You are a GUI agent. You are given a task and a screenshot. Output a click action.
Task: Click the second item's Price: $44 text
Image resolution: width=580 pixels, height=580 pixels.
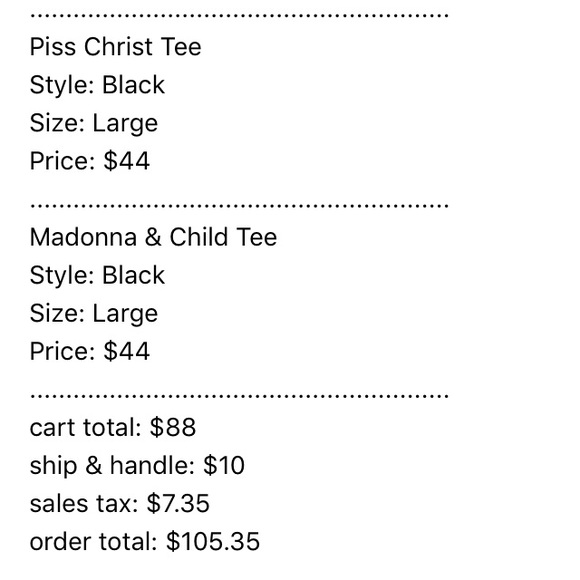point(90,351)
